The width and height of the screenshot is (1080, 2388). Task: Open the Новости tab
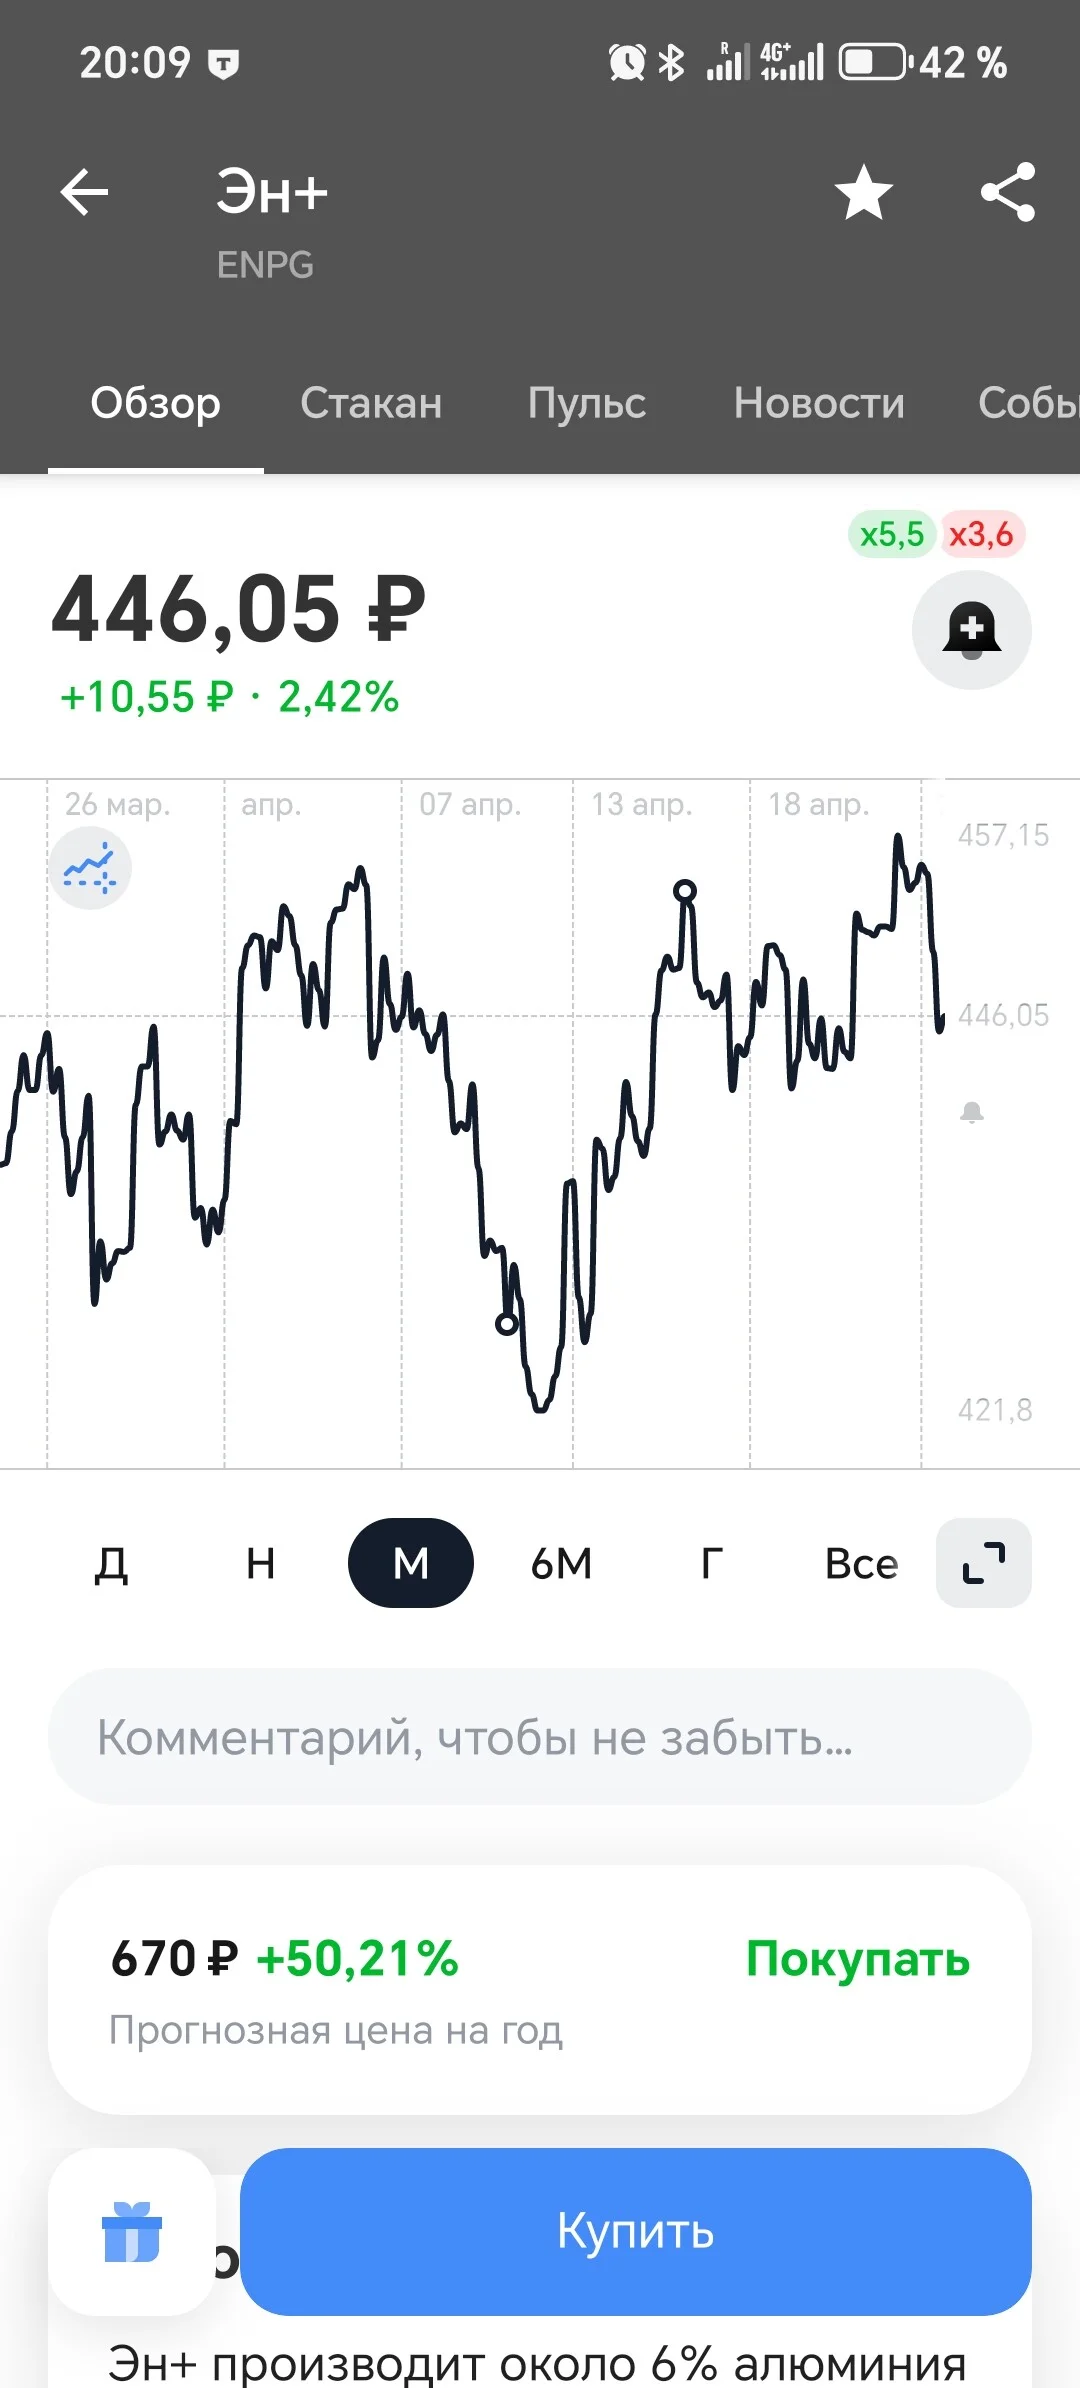819,403
